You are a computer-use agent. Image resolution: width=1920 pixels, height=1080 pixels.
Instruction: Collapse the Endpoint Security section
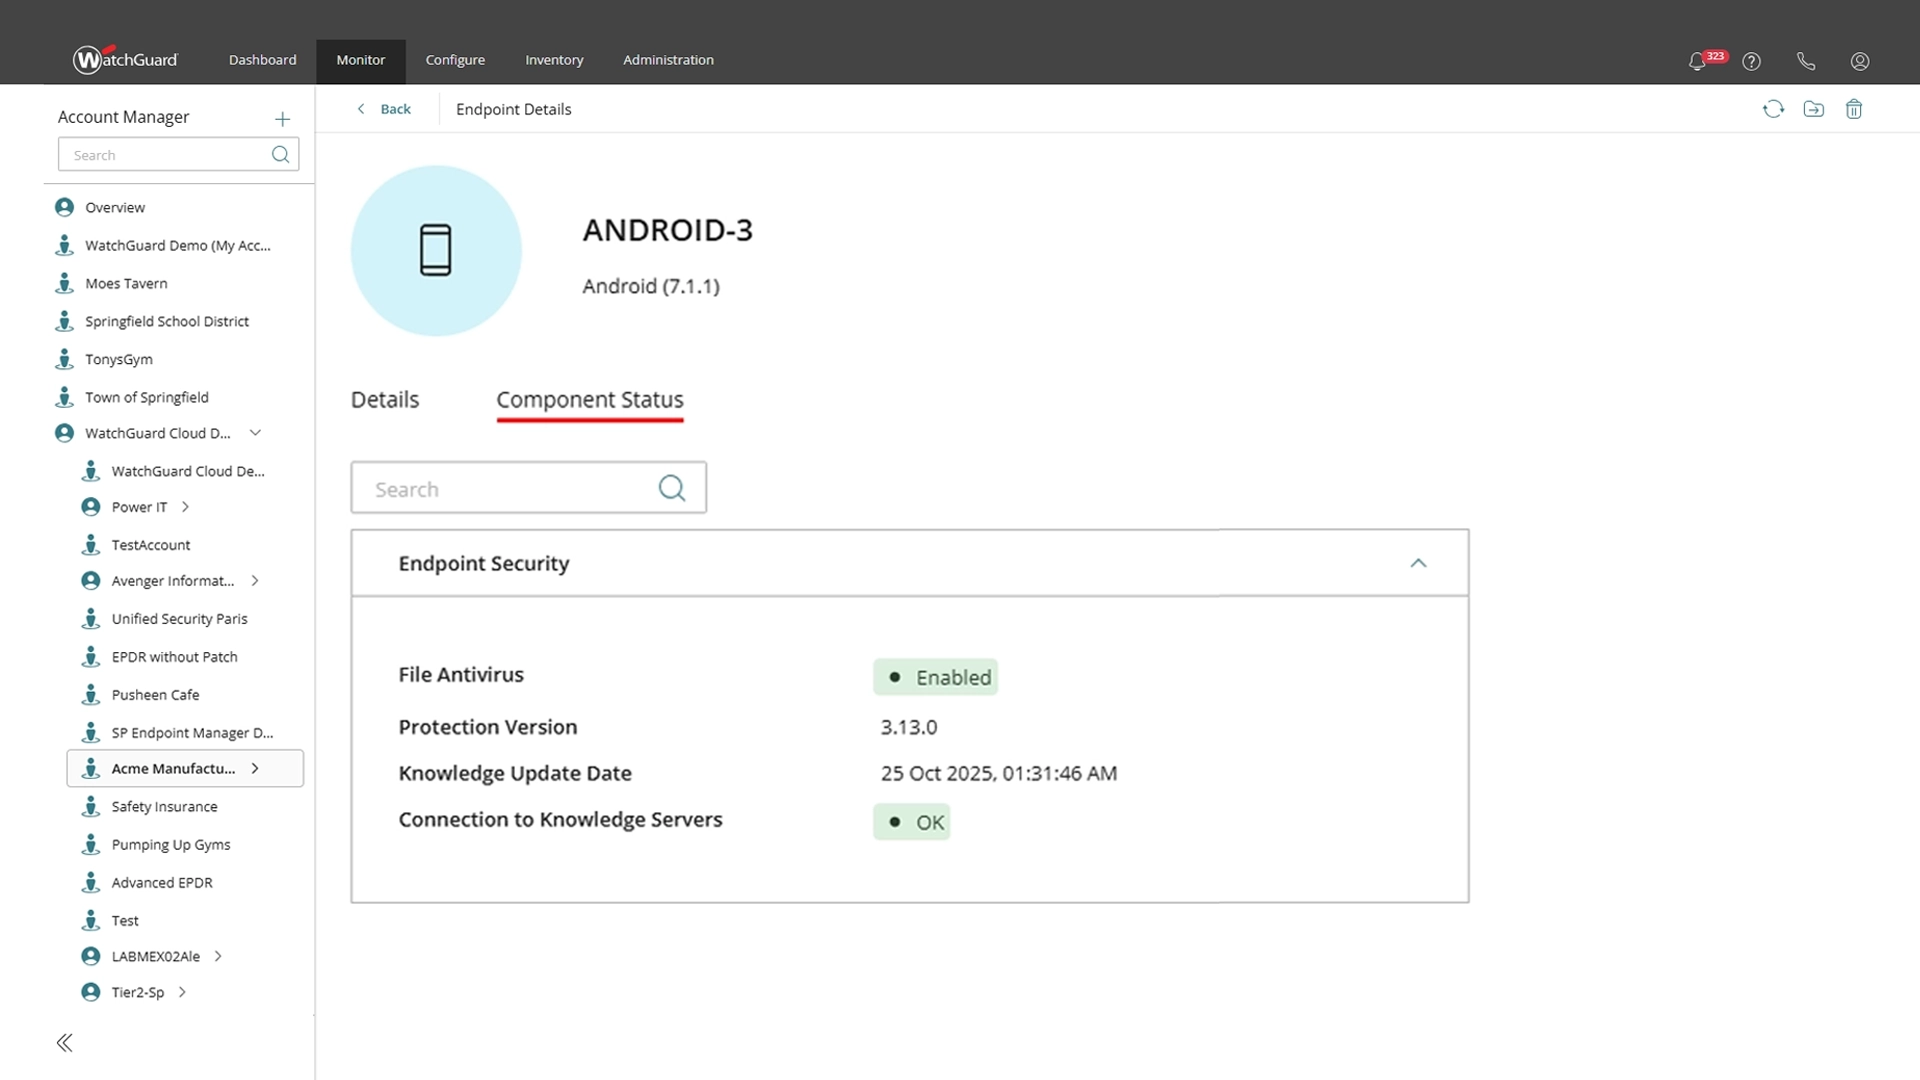[x=1417, y=563]
